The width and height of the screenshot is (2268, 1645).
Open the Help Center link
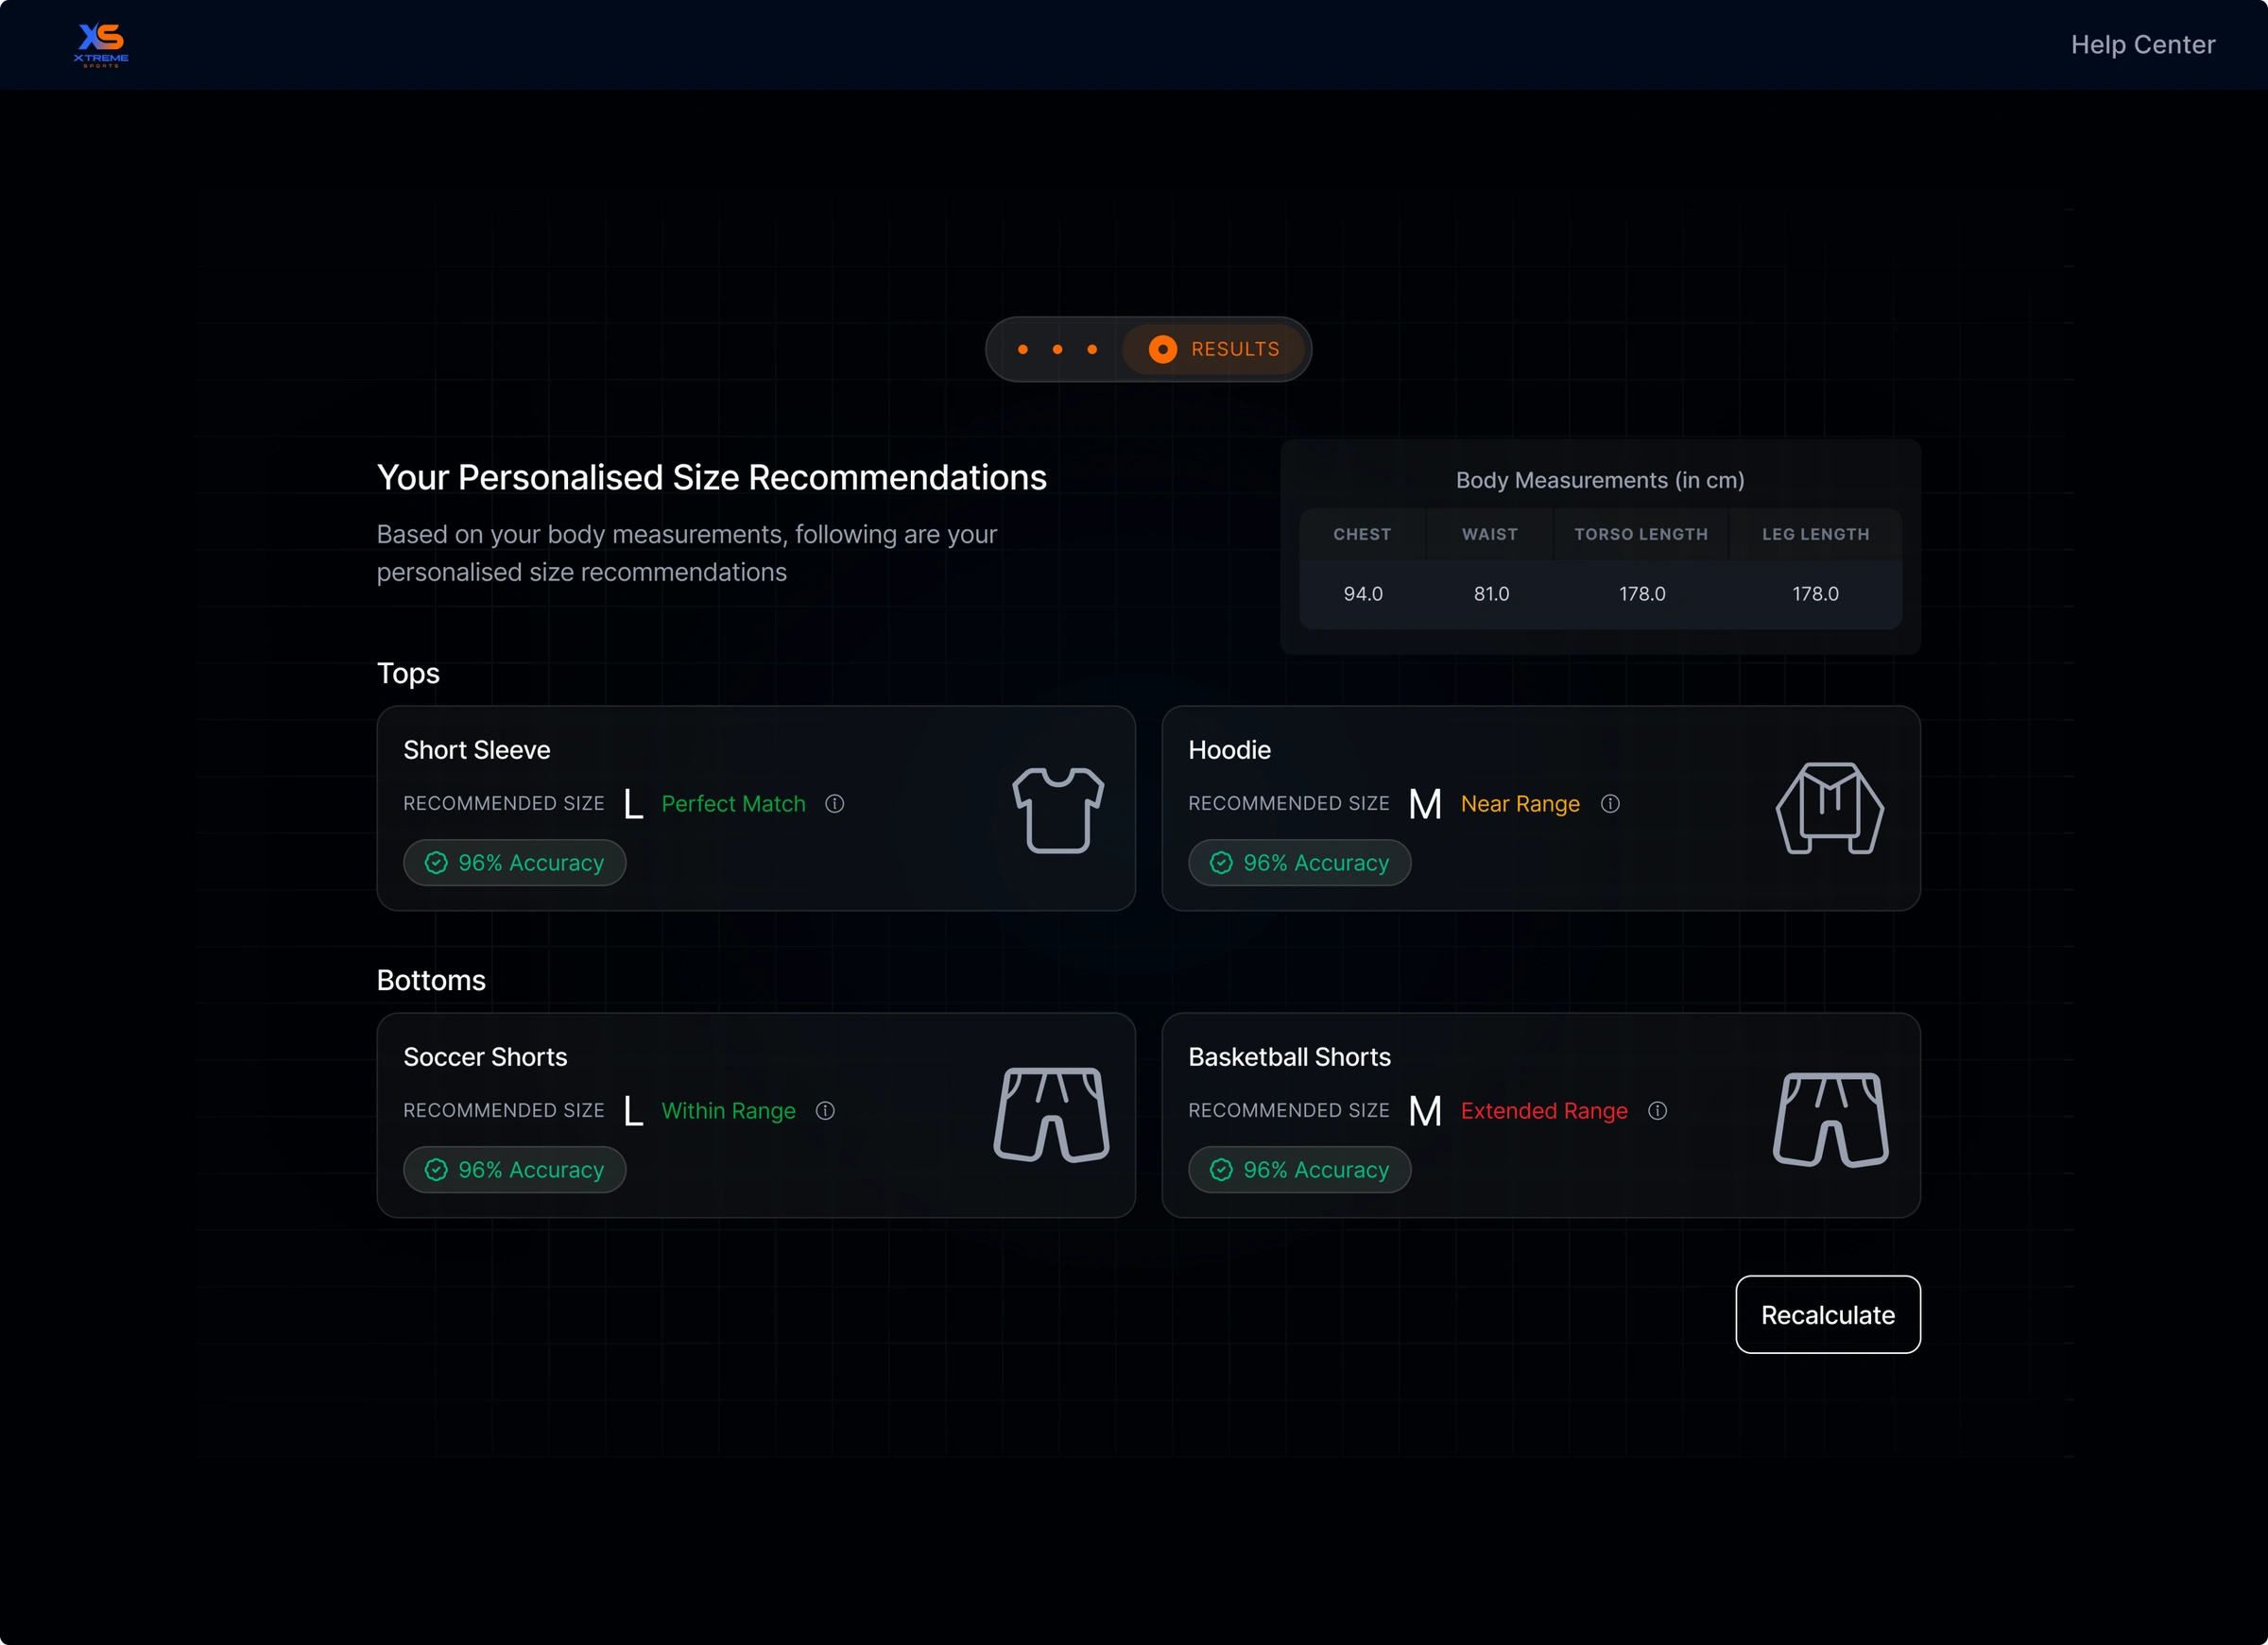tap(2142, 45)
